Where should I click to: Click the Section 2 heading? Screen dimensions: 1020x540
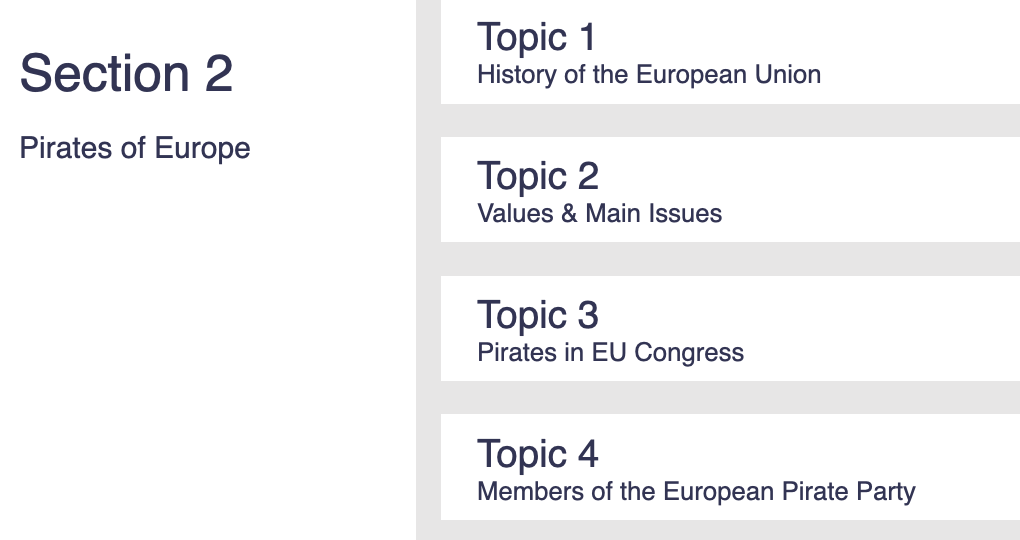(x=126, y=73)
